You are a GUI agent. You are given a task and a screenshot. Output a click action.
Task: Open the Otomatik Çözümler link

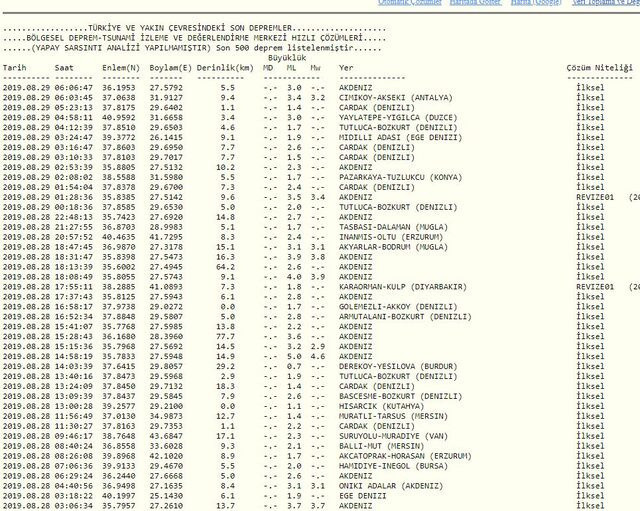point(409,3)
